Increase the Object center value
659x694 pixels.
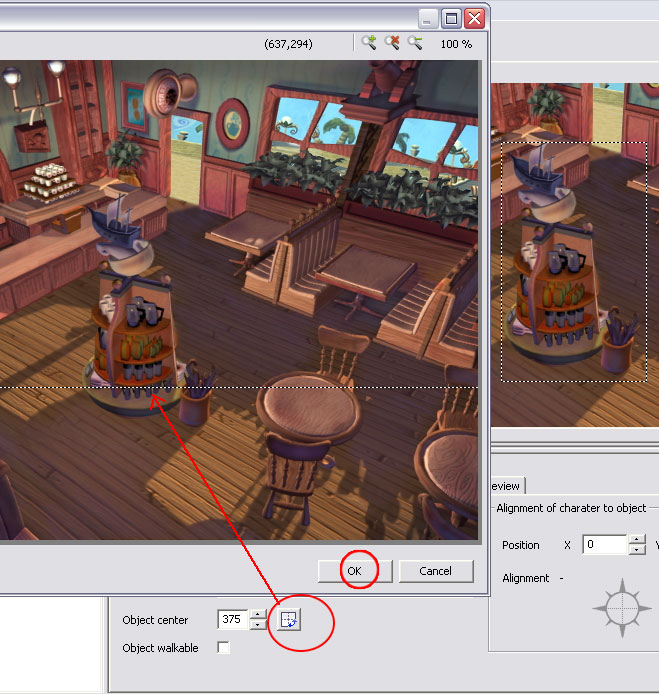coord(258,614)
